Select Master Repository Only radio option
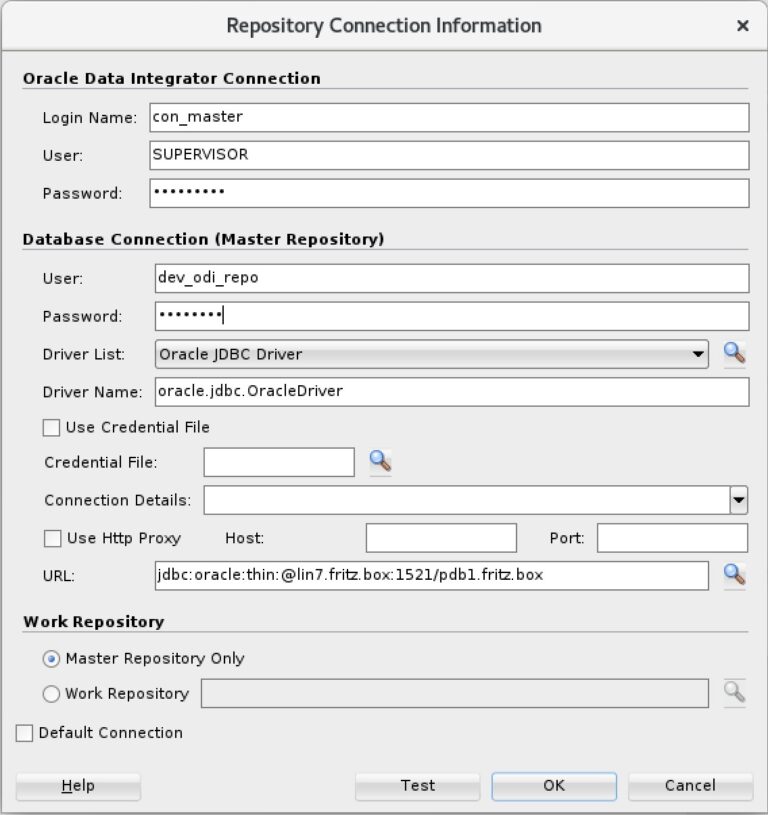Image resolution: width=768 pixels, height=815 pixels. (51, 659)
